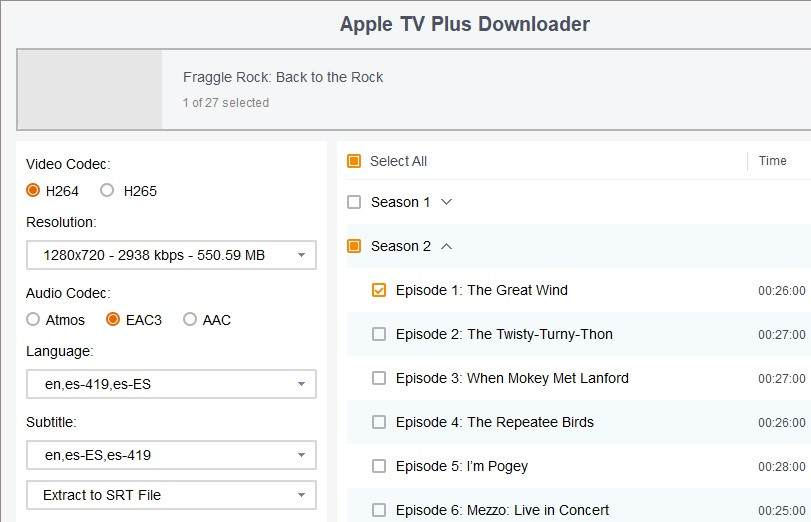Select the H265 video codec
Image resolution: width=811 pixels, height=522 pixels.
click(107, 191)
